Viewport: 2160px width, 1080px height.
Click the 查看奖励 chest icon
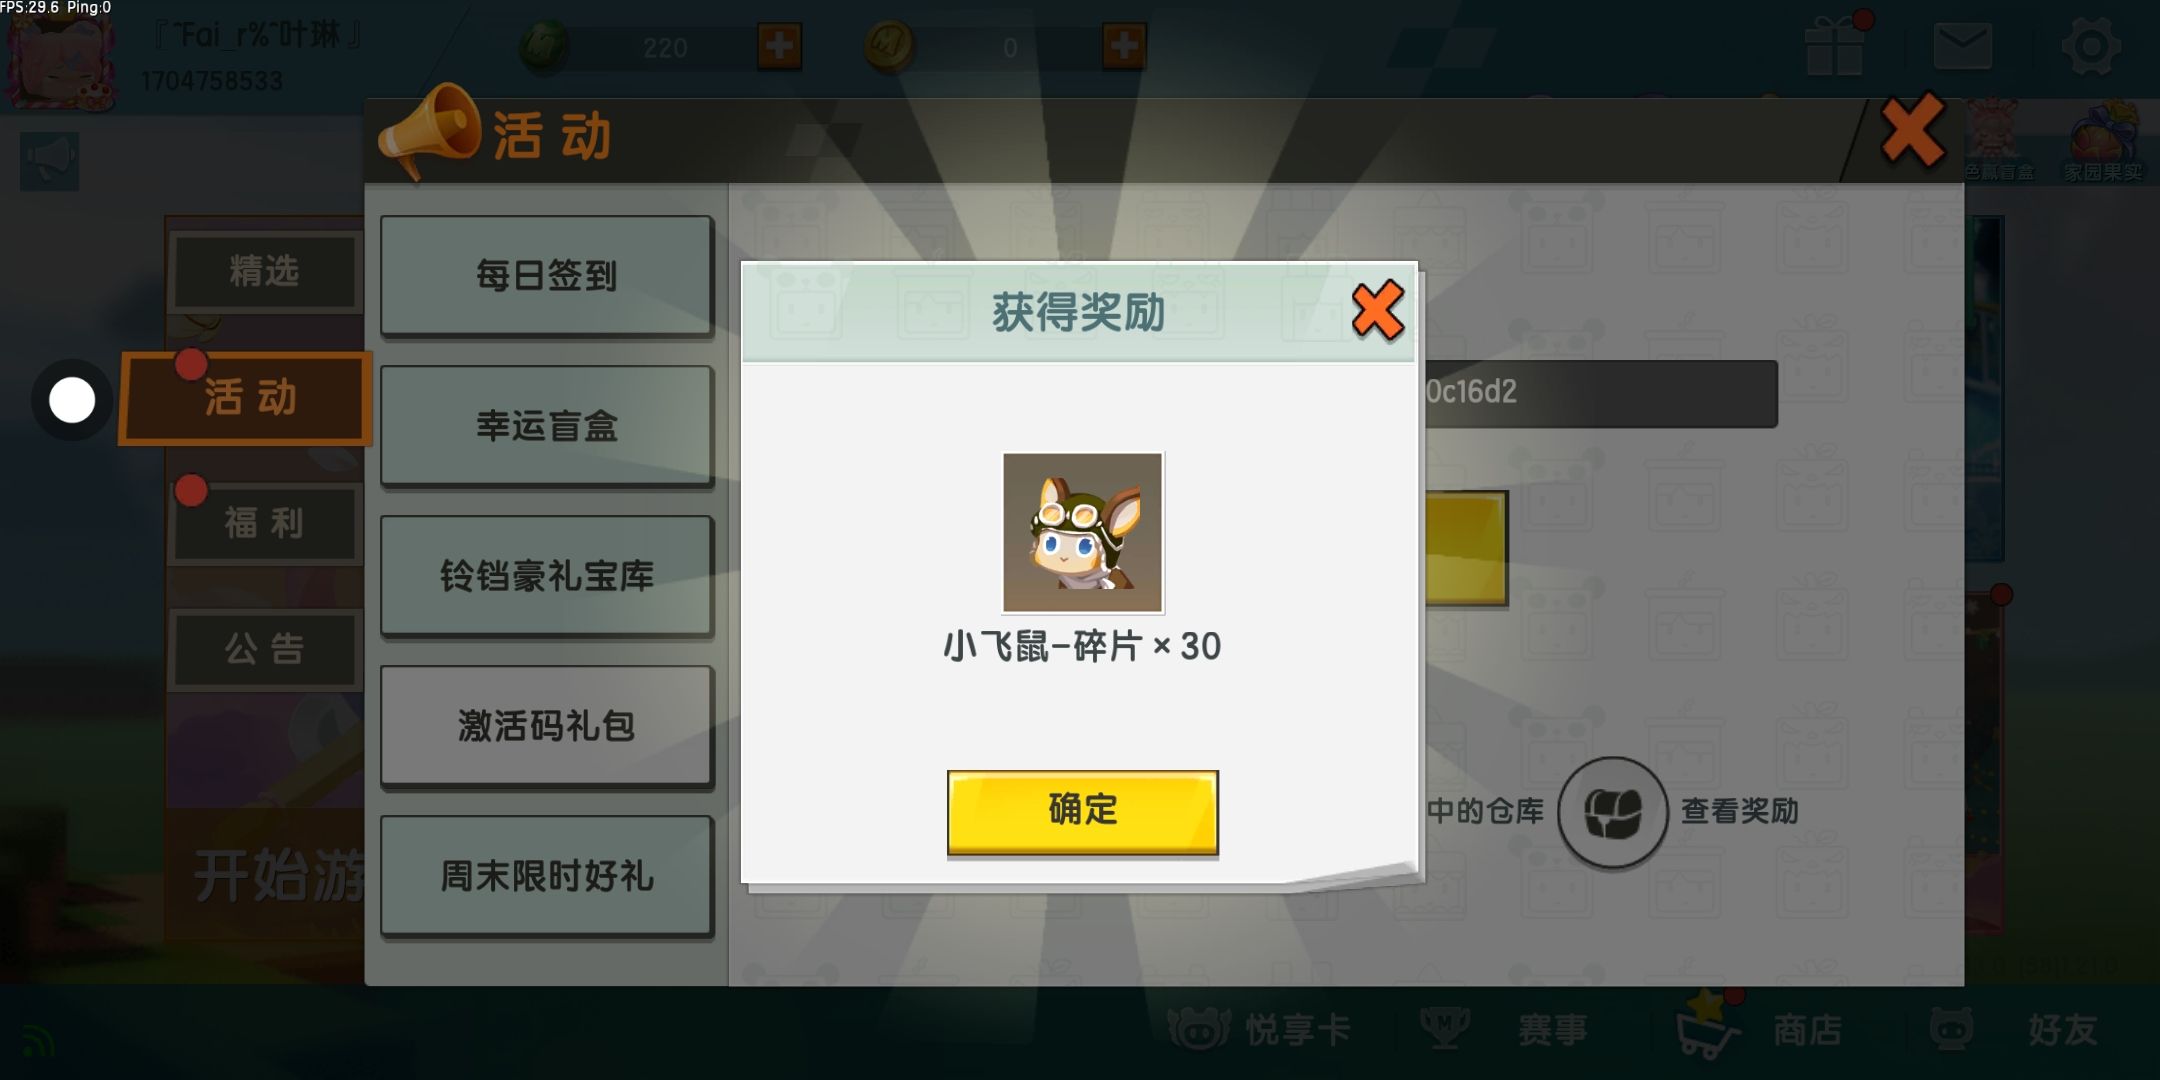1612,812
